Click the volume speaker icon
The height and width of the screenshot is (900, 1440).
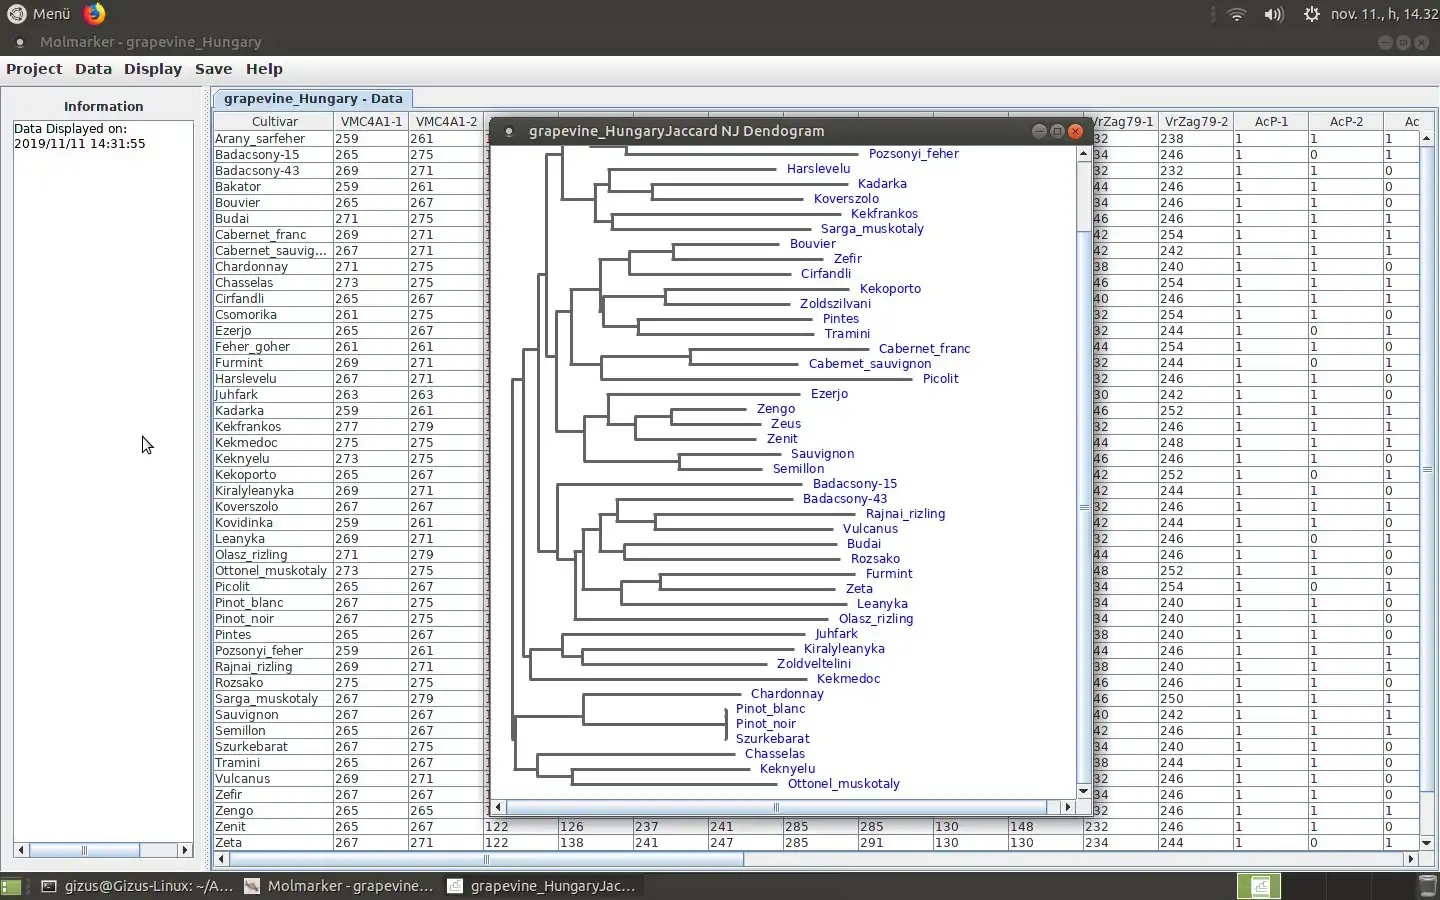click(x=1273, y=14)
